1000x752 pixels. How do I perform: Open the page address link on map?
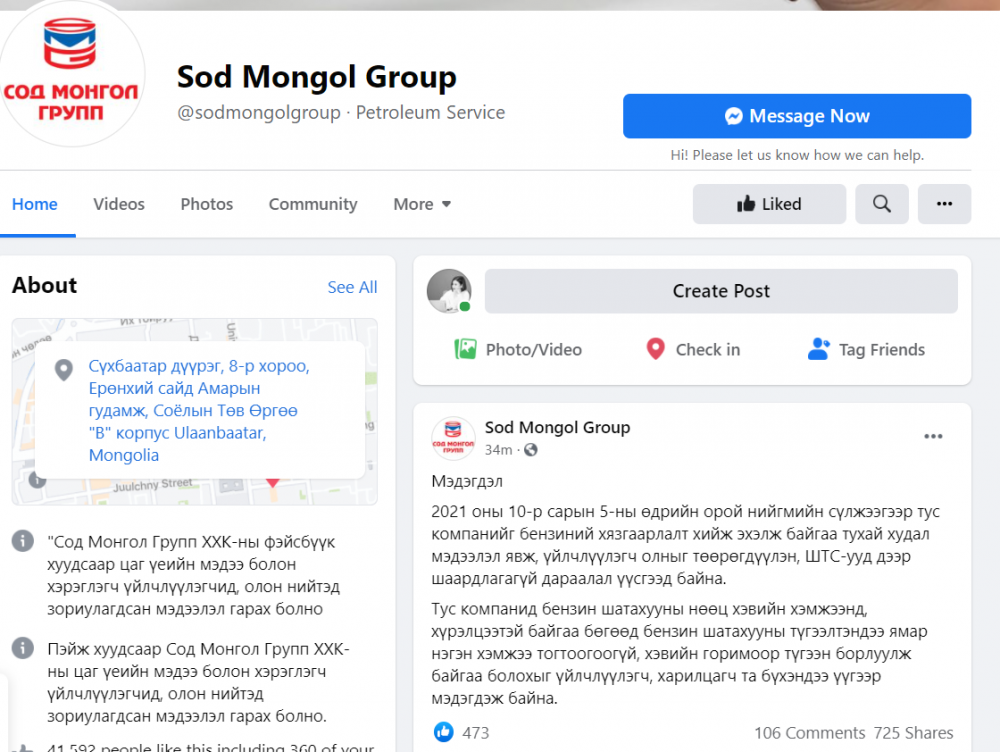pyautogui.click(x=199, y=410)
